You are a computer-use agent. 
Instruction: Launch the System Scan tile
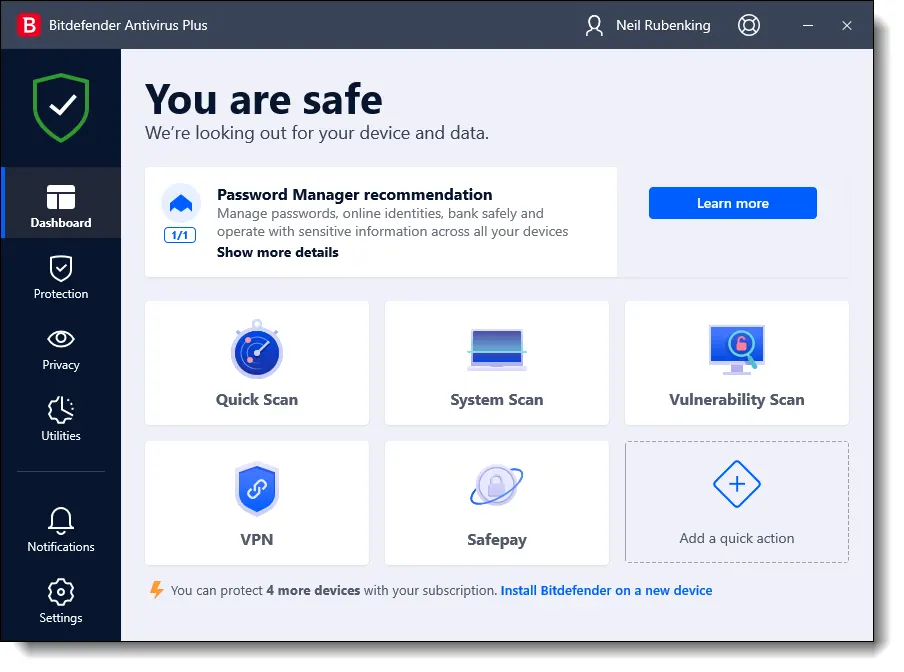coord(497,363)
